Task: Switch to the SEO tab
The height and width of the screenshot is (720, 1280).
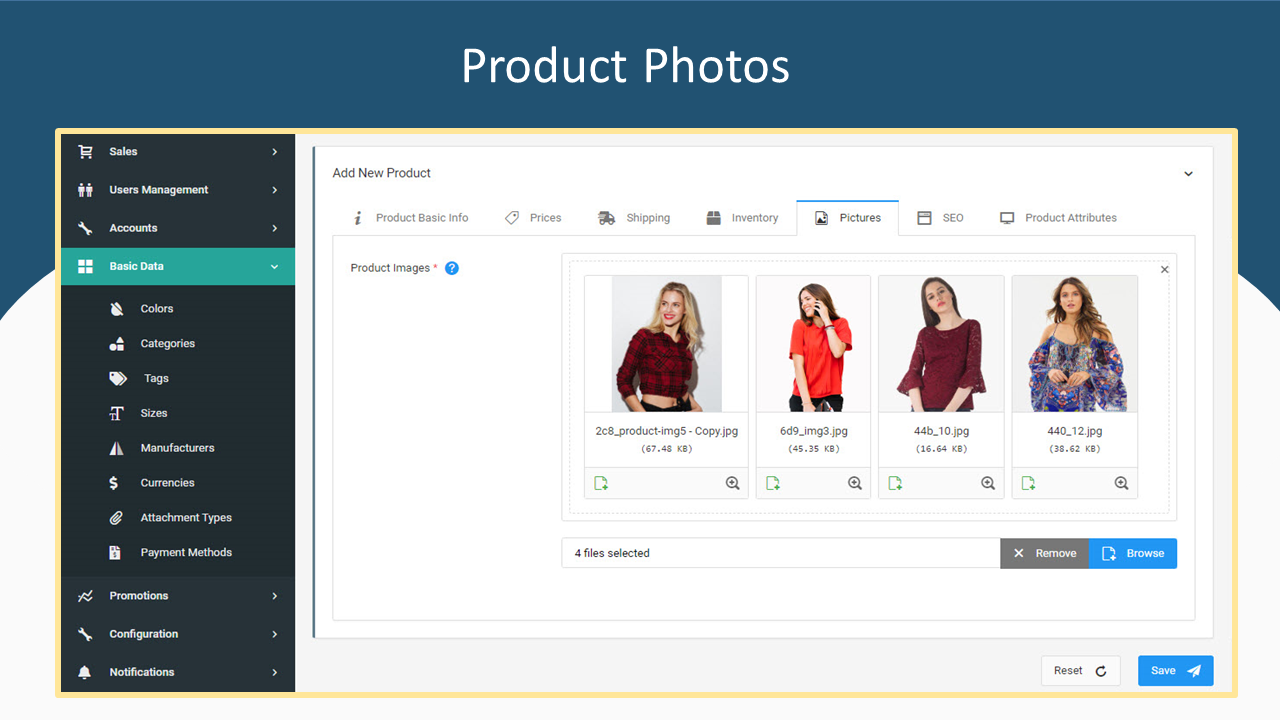Action: 940,218
